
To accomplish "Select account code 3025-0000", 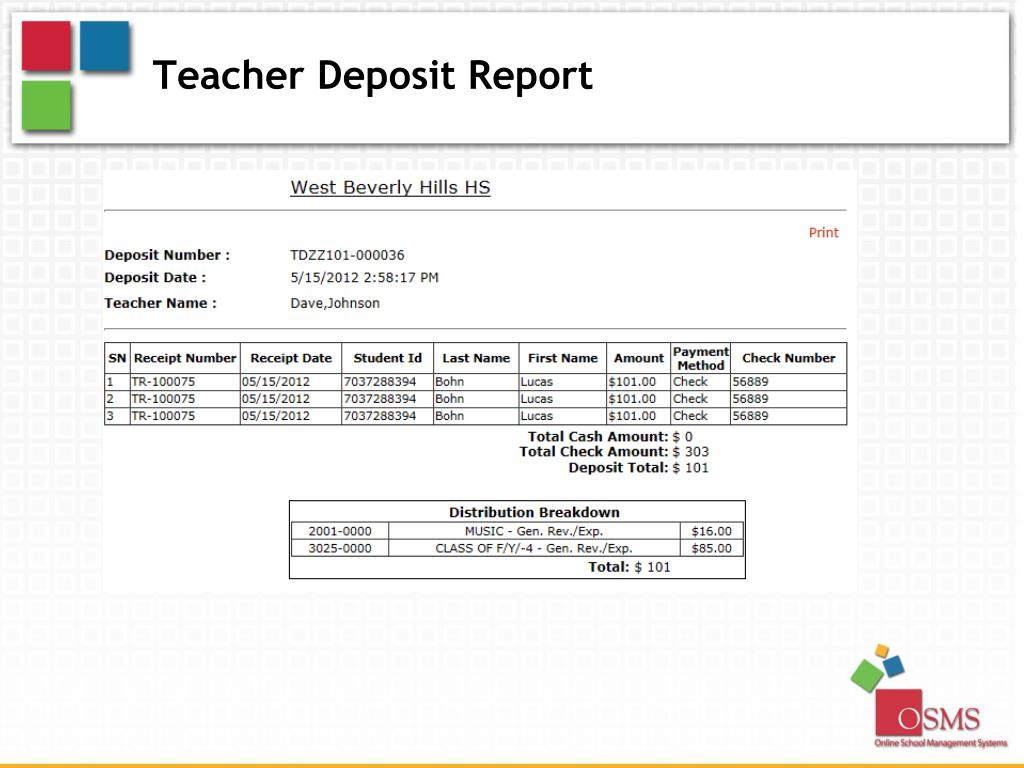I will coord(340,548).
